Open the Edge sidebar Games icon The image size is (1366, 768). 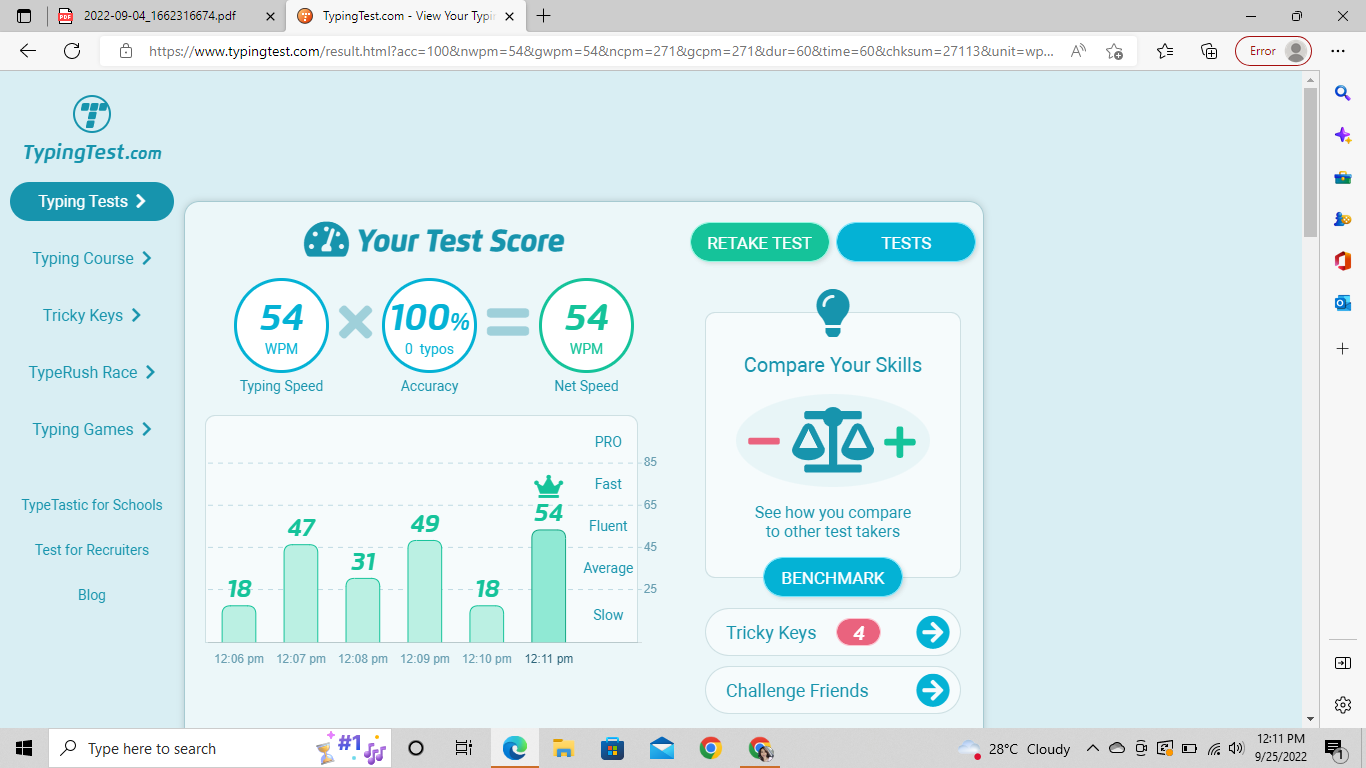coord(1343,219)
